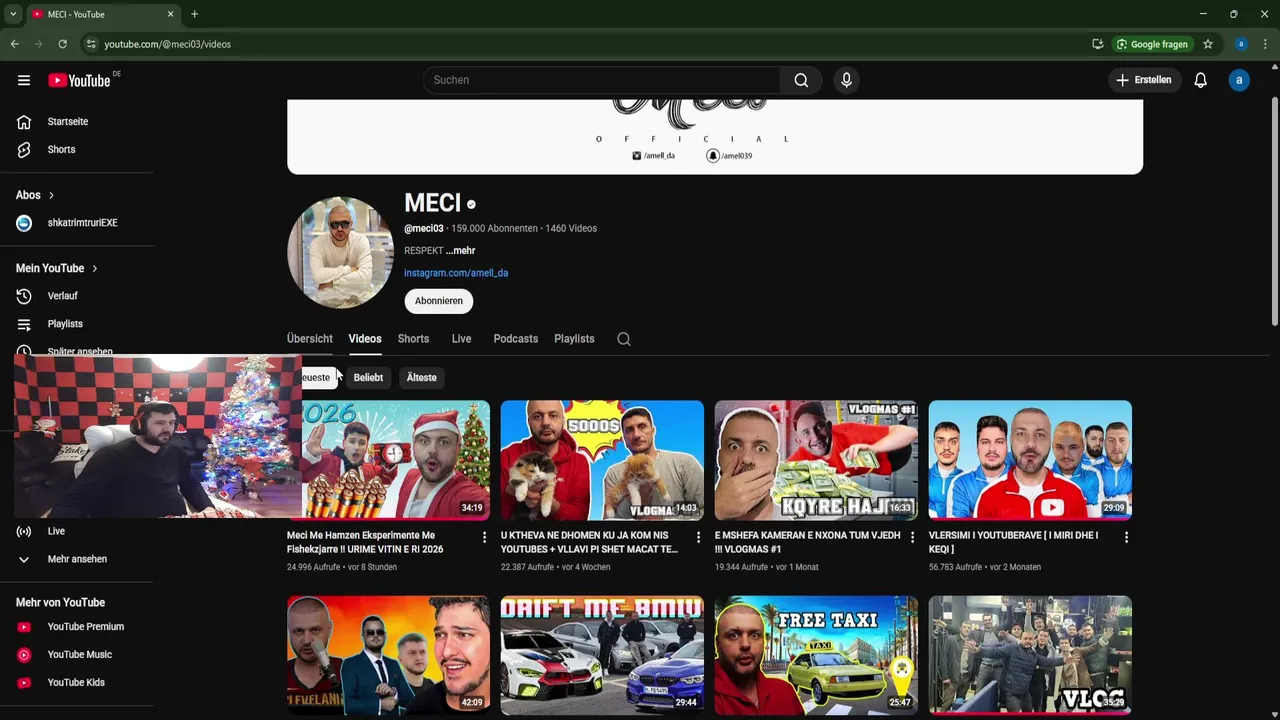Close the MECI - YouTube tab

pos(170,14)
